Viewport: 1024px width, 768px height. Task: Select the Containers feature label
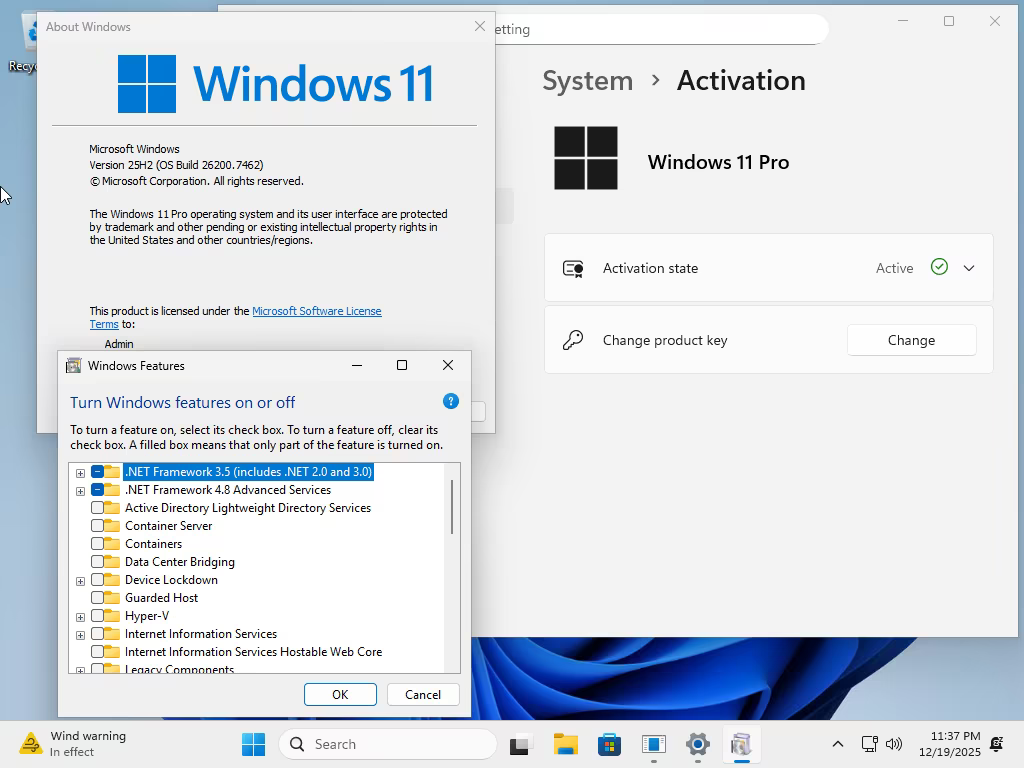point(153,543)
